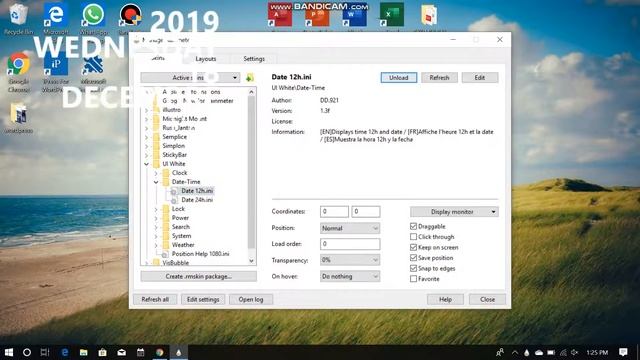Click the Rainmeter taskbar button

pyautogui.click(x=178, y=352)
